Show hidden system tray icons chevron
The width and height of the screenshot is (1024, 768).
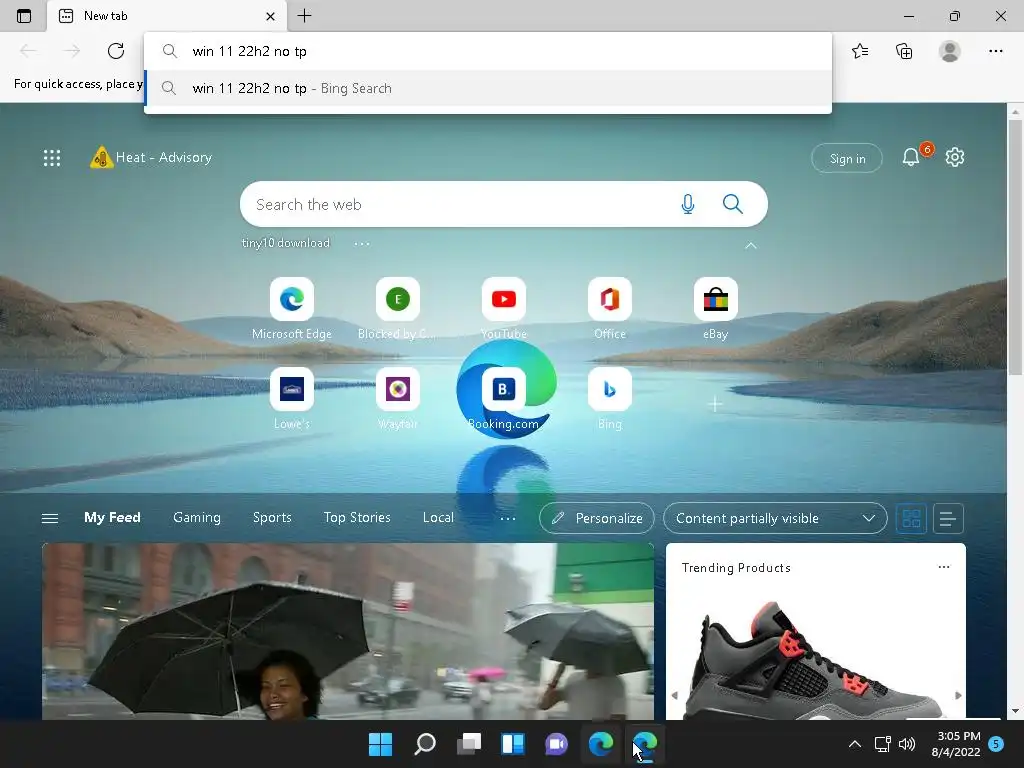point(854,744)
